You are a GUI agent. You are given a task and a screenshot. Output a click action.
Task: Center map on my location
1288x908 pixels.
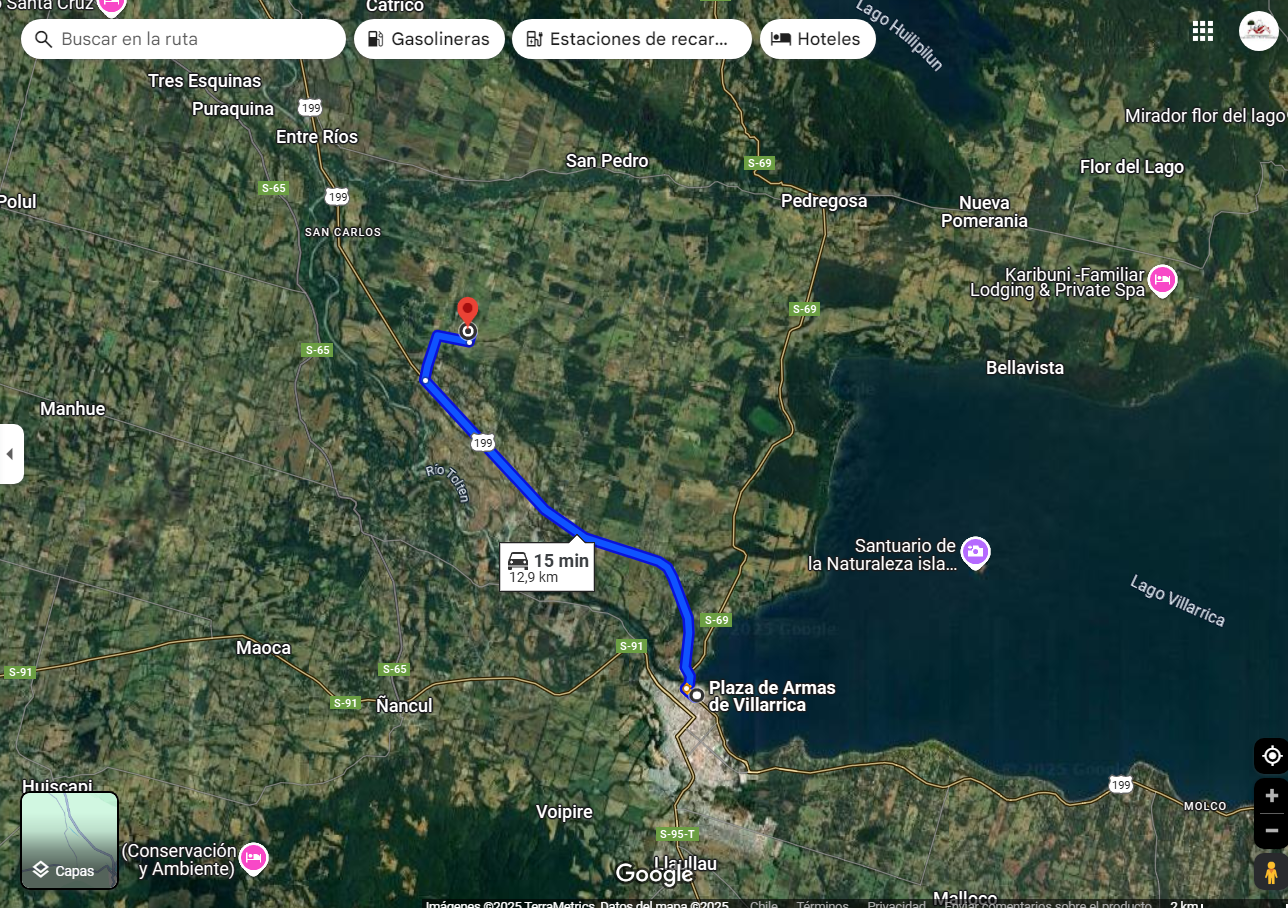(1271, 756)
